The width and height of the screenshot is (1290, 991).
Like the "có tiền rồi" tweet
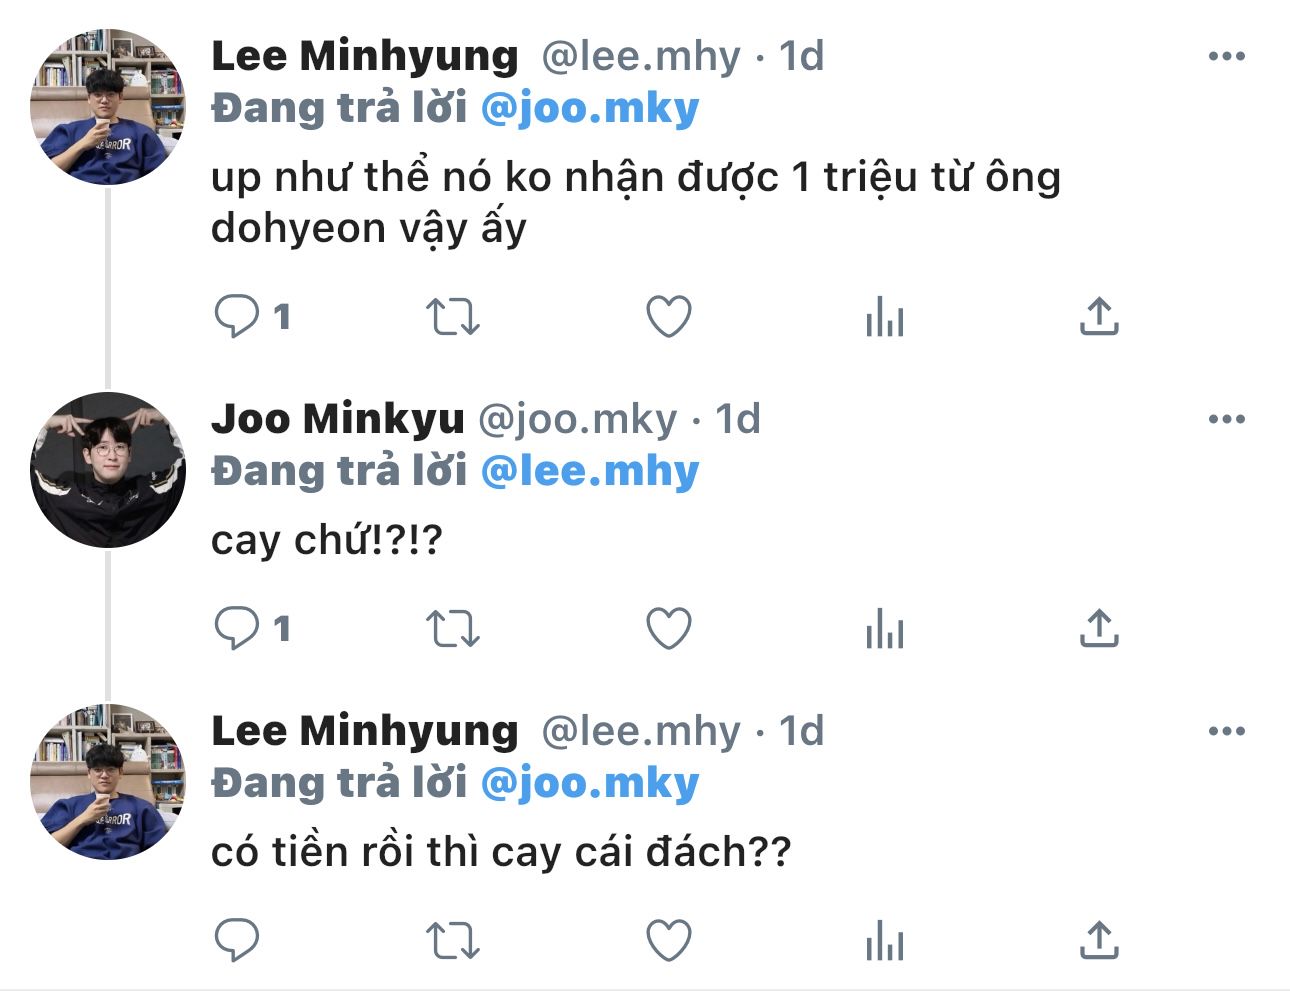pos(669,941)
